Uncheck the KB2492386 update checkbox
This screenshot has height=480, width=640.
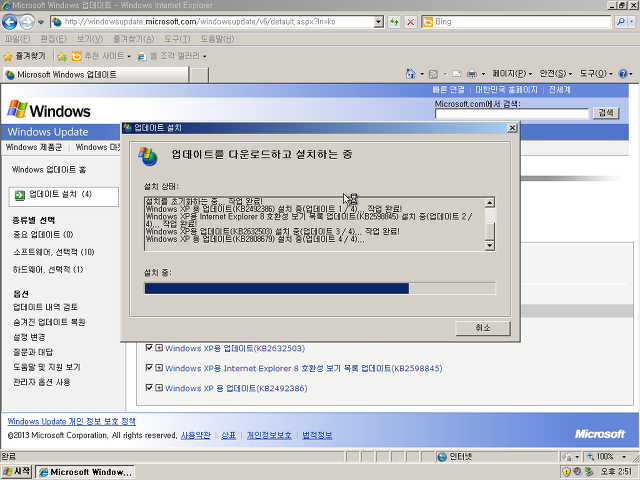[x=149, y=388]
